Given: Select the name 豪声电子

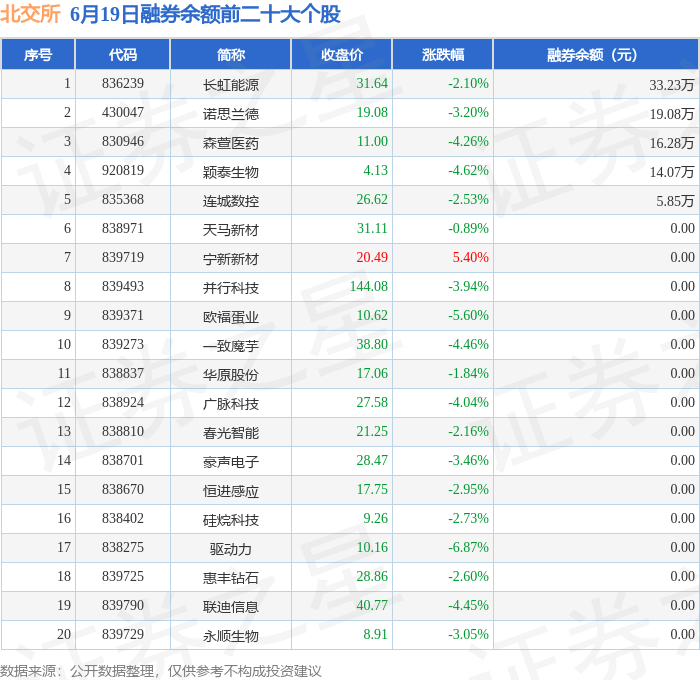Looking at the screenshot, I should coord(231,462).
